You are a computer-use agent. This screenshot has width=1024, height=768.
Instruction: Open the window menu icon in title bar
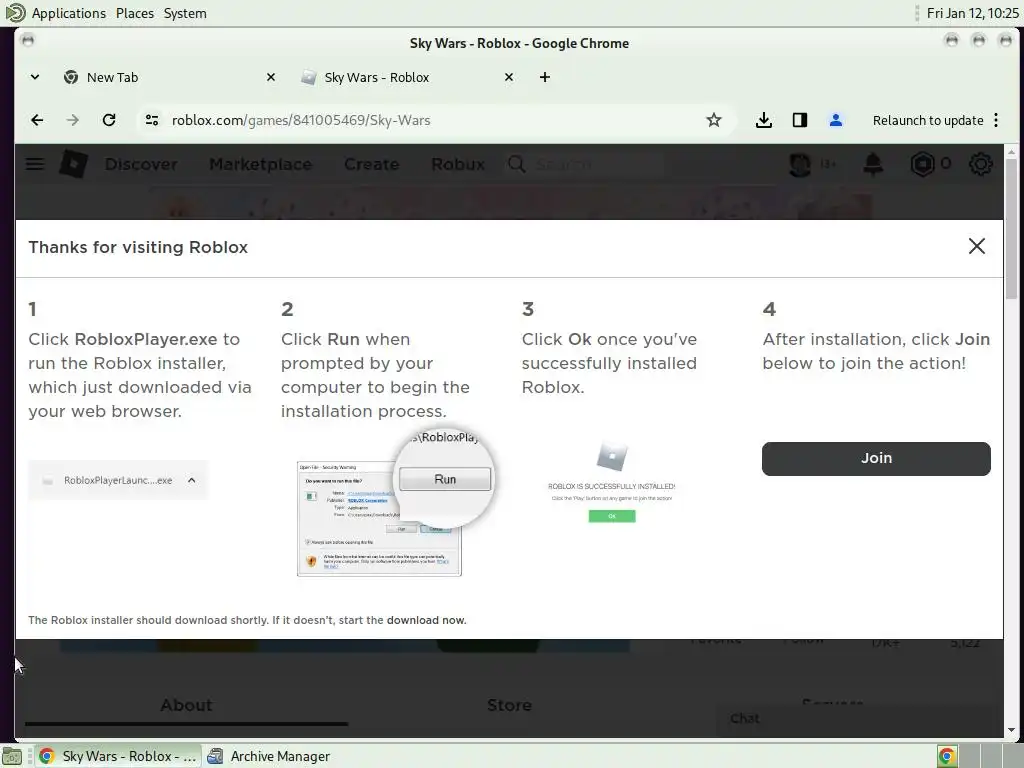pyautogui.click(x=27, y=40)
